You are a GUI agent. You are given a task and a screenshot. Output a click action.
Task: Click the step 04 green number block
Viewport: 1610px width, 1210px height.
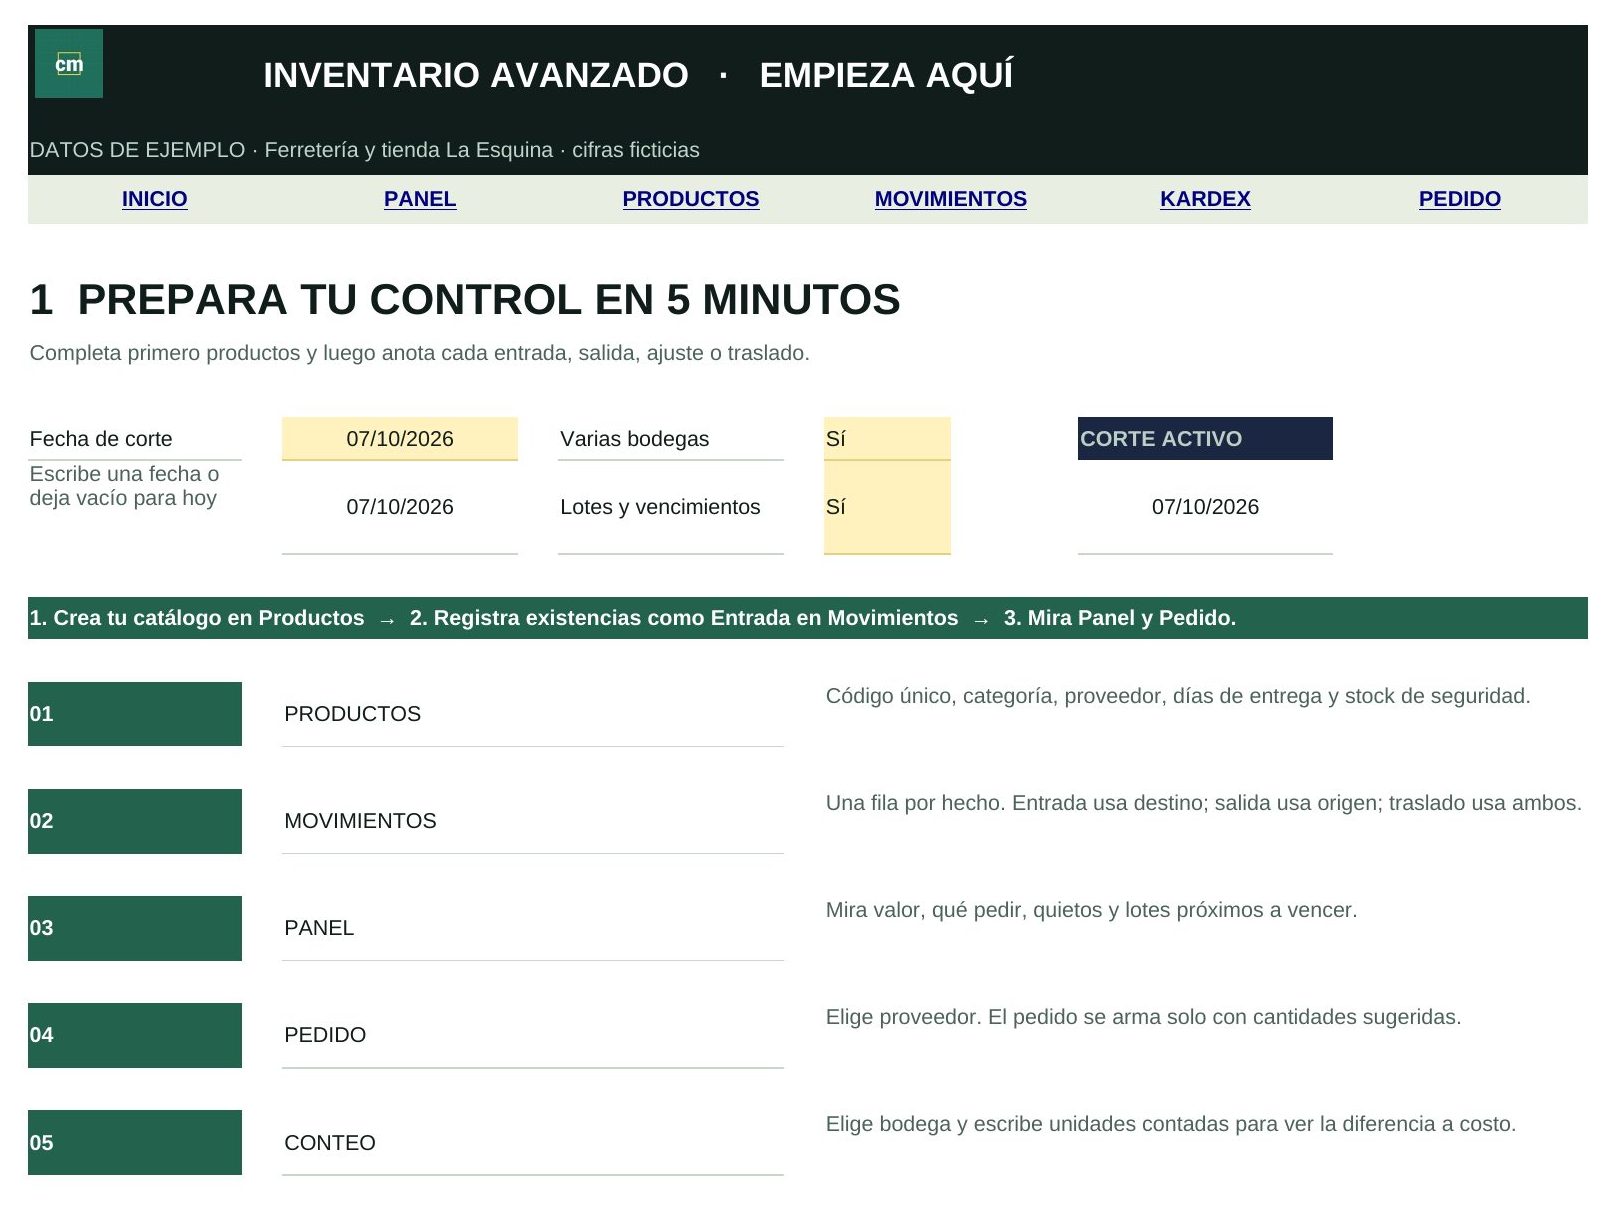point(135,1035)
